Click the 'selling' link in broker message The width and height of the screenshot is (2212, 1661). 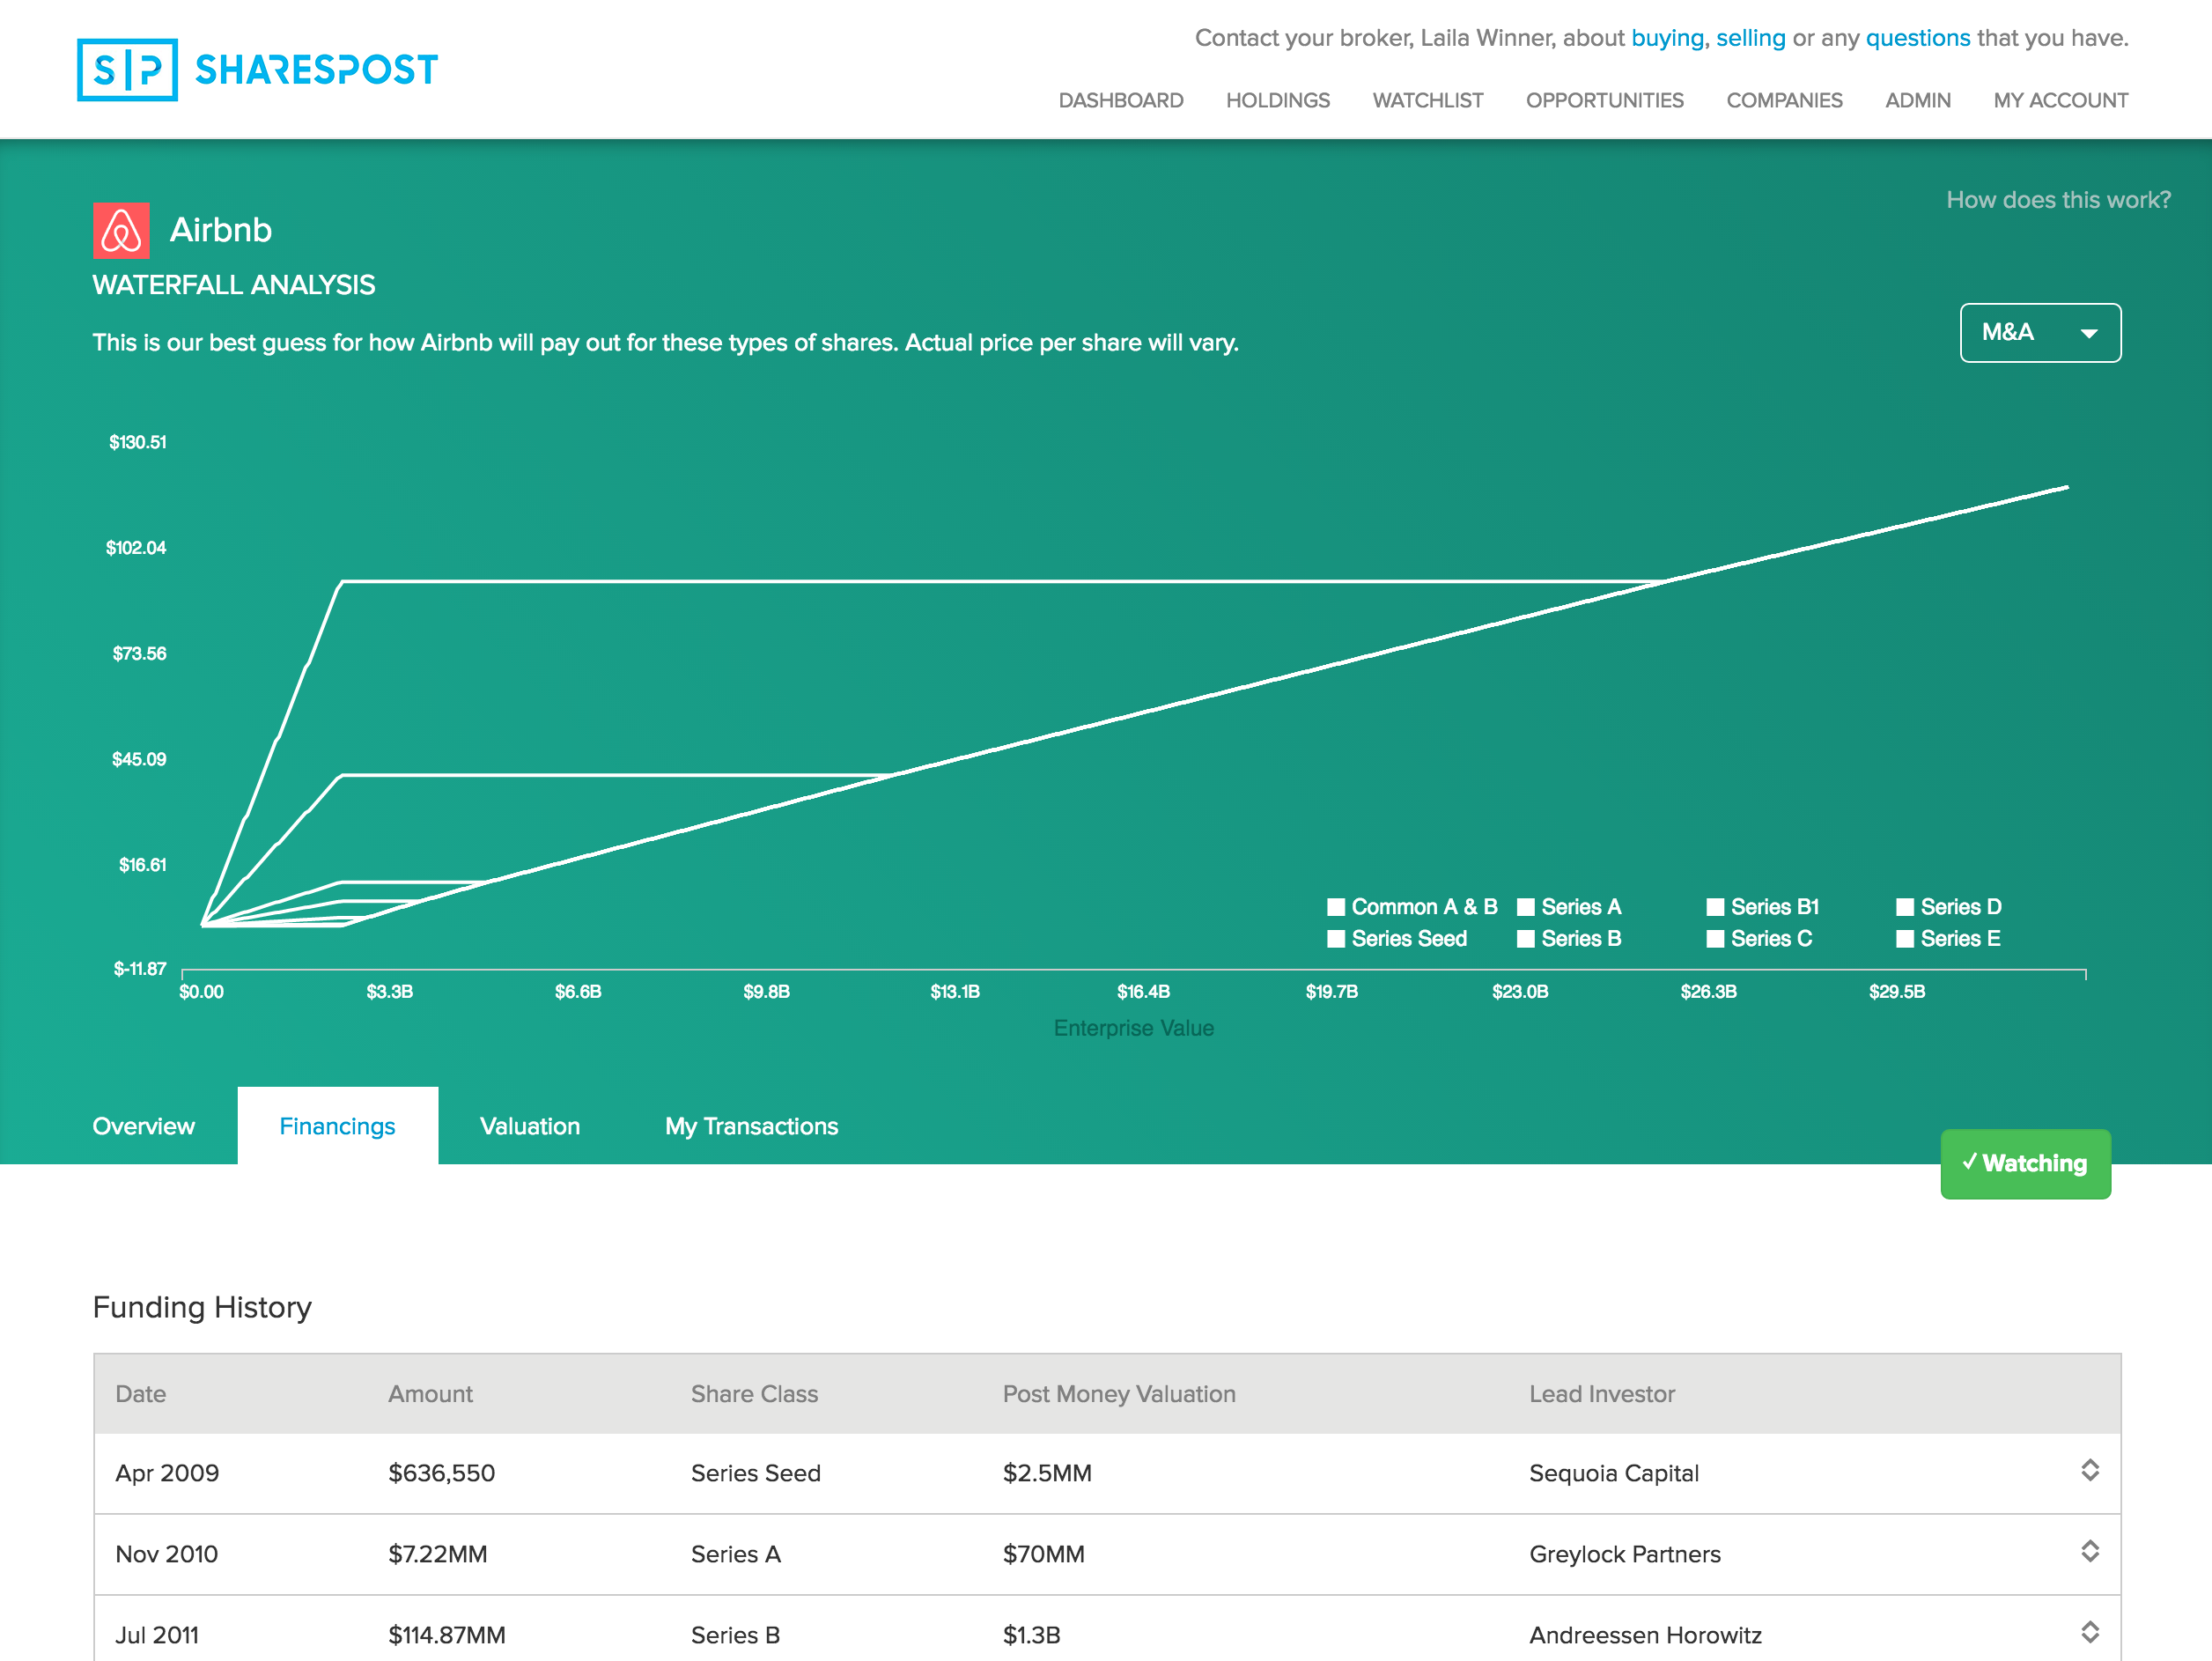(x=1750, y=38)
